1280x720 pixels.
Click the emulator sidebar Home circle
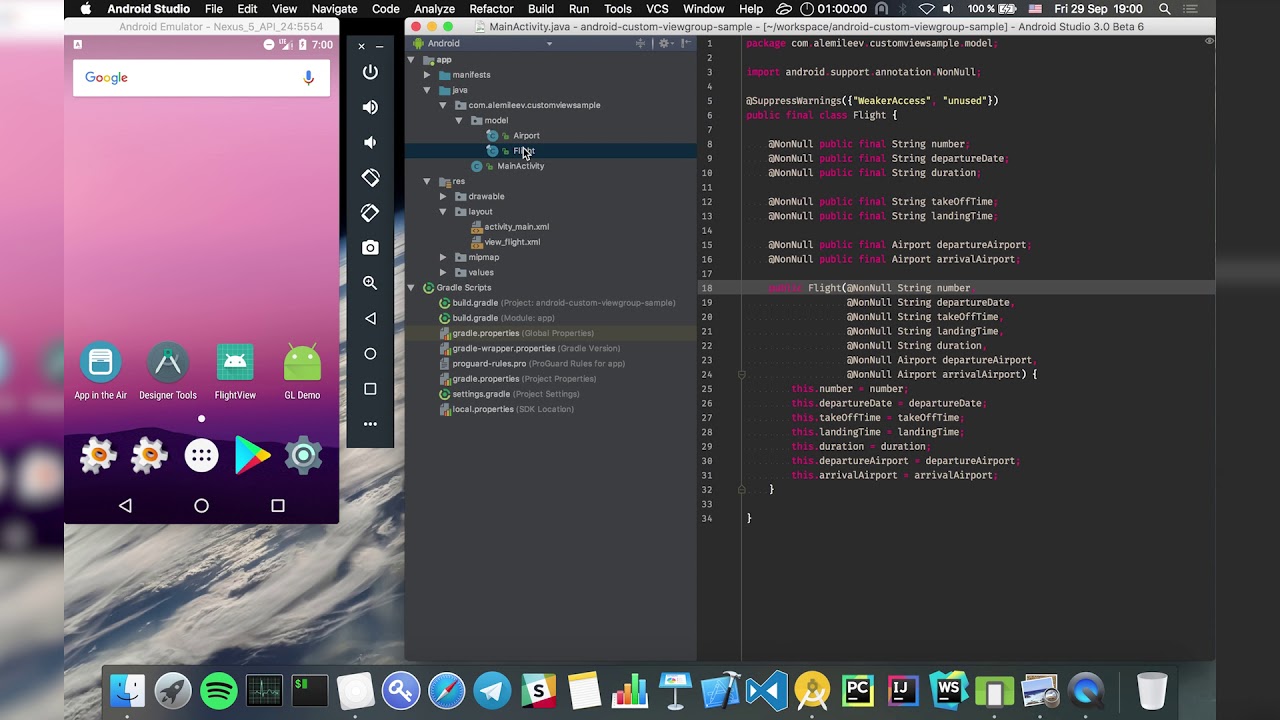pos(370,353)
